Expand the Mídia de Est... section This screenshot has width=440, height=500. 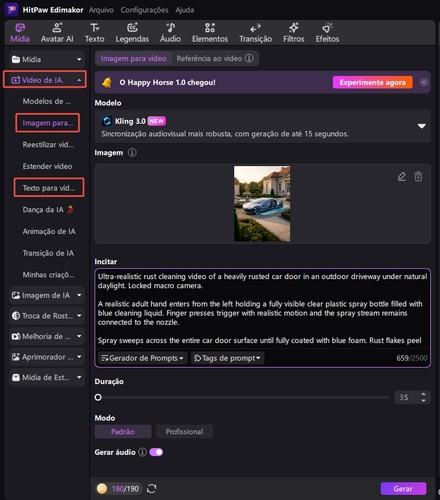tap(47, 378)
